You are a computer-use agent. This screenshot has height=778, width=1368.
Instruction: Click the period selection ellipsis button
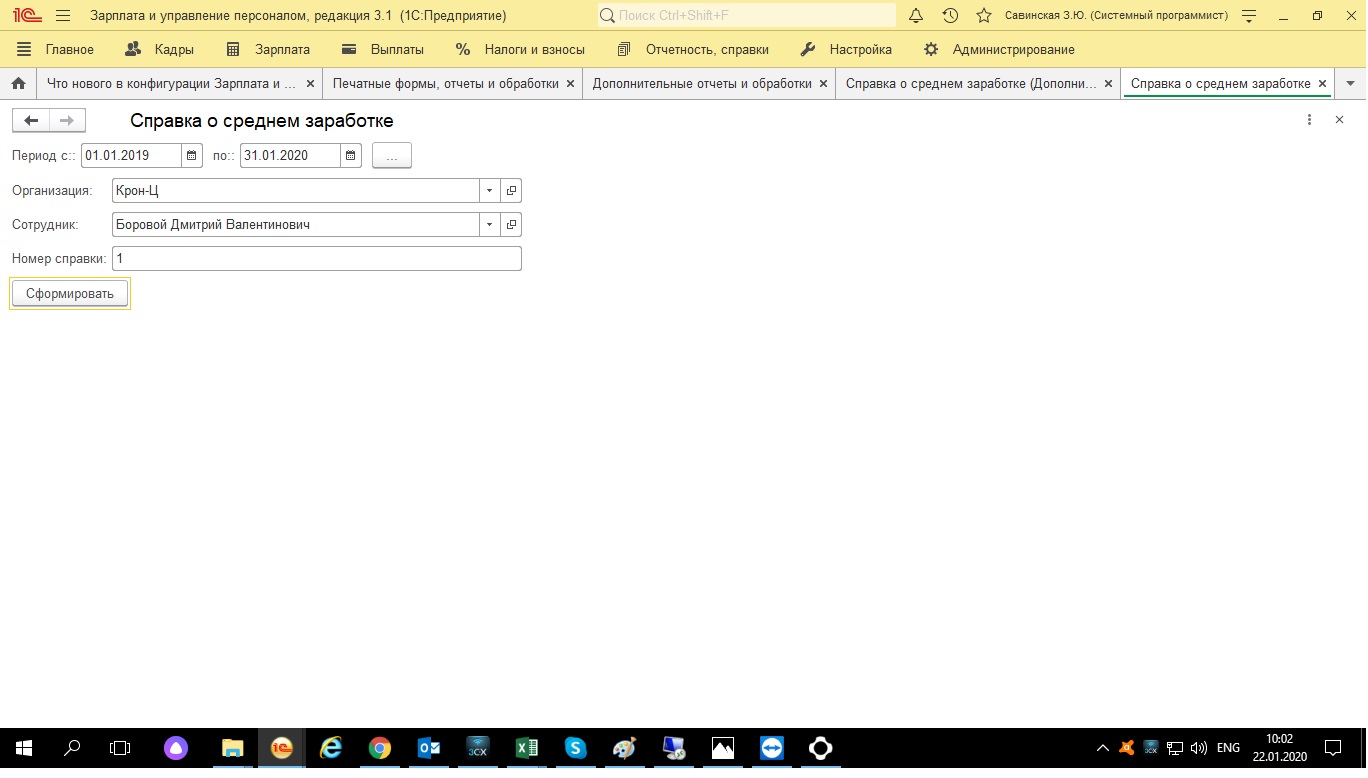(x=391, y=156)
